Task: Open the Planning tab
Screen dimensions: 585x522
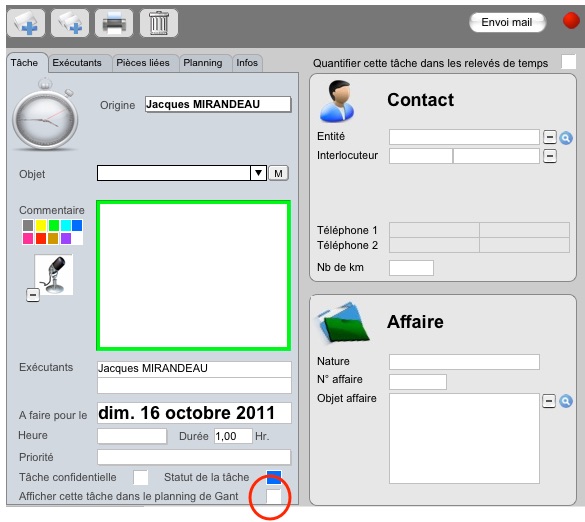Action: coord(203,63)
